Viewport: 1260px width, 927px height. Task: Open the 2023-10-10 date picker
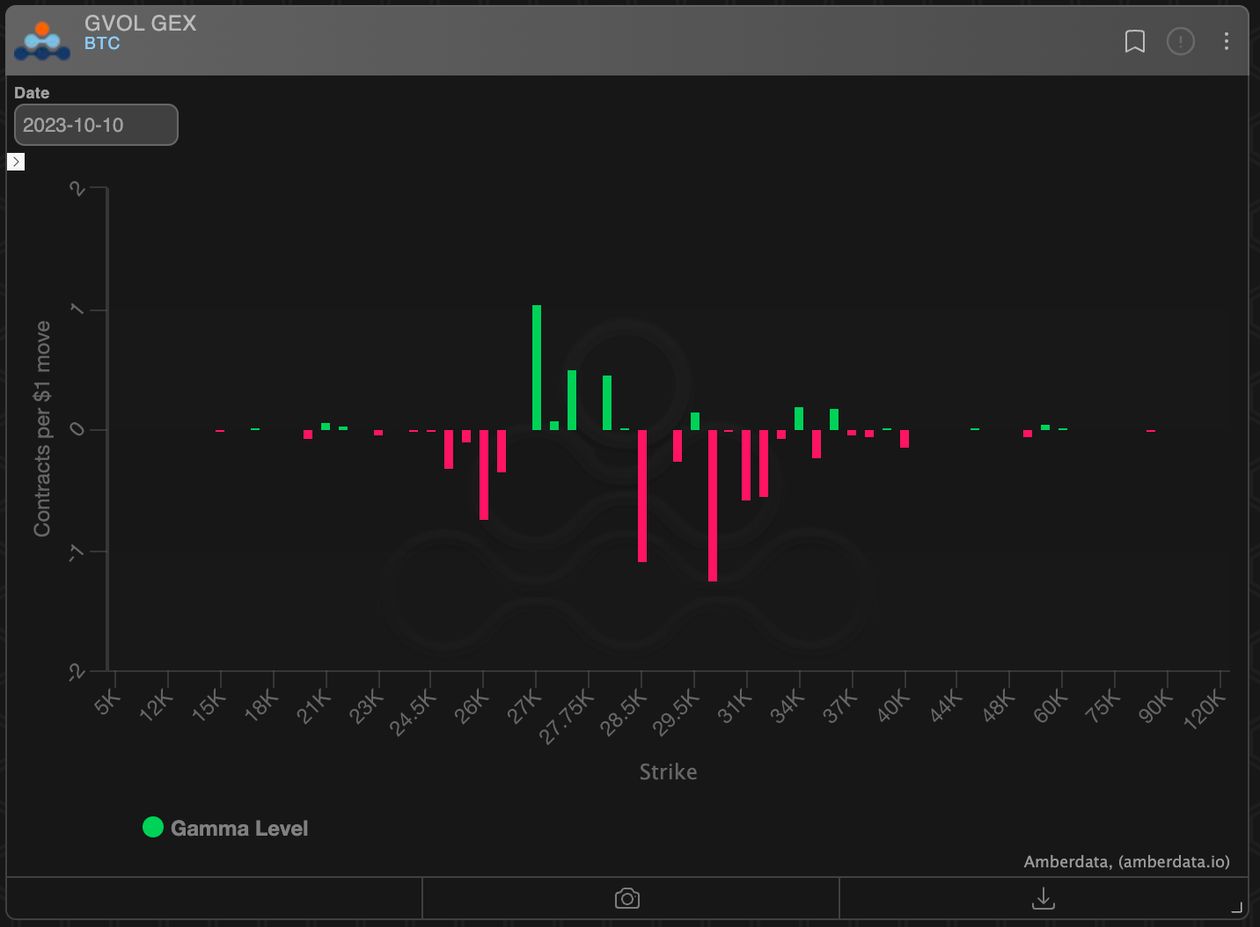click(96, 125)
